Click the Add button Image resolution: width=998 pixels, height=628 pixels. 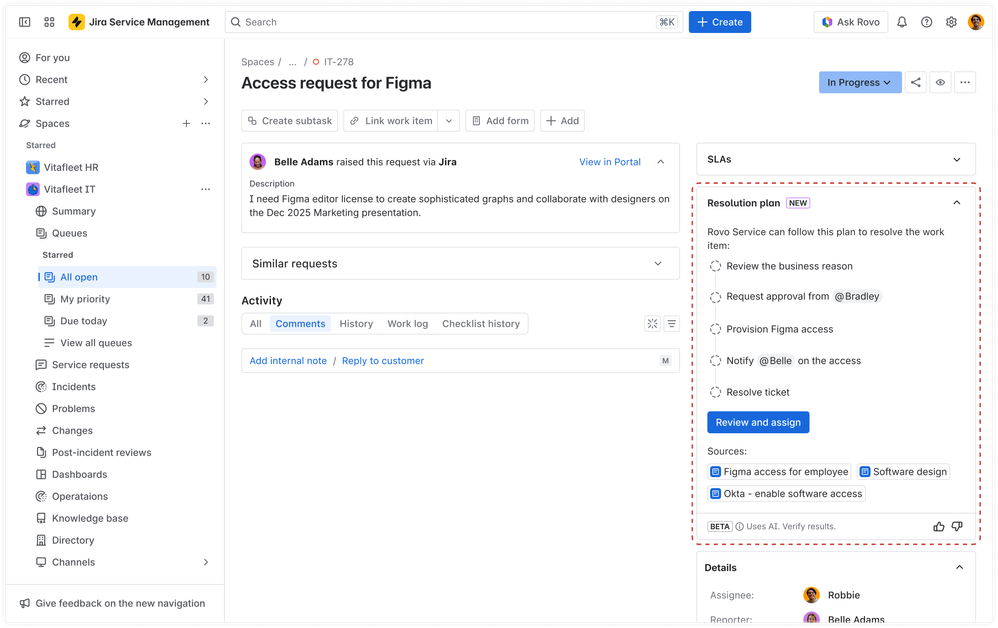tap(563, 121)
